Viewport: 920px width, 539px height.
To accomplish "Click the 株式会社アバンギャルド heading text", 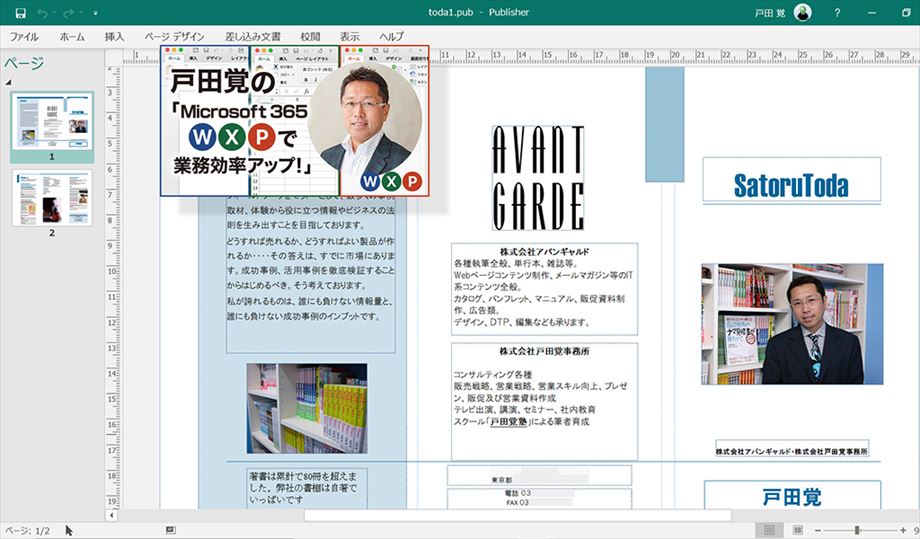I will 544,251.
